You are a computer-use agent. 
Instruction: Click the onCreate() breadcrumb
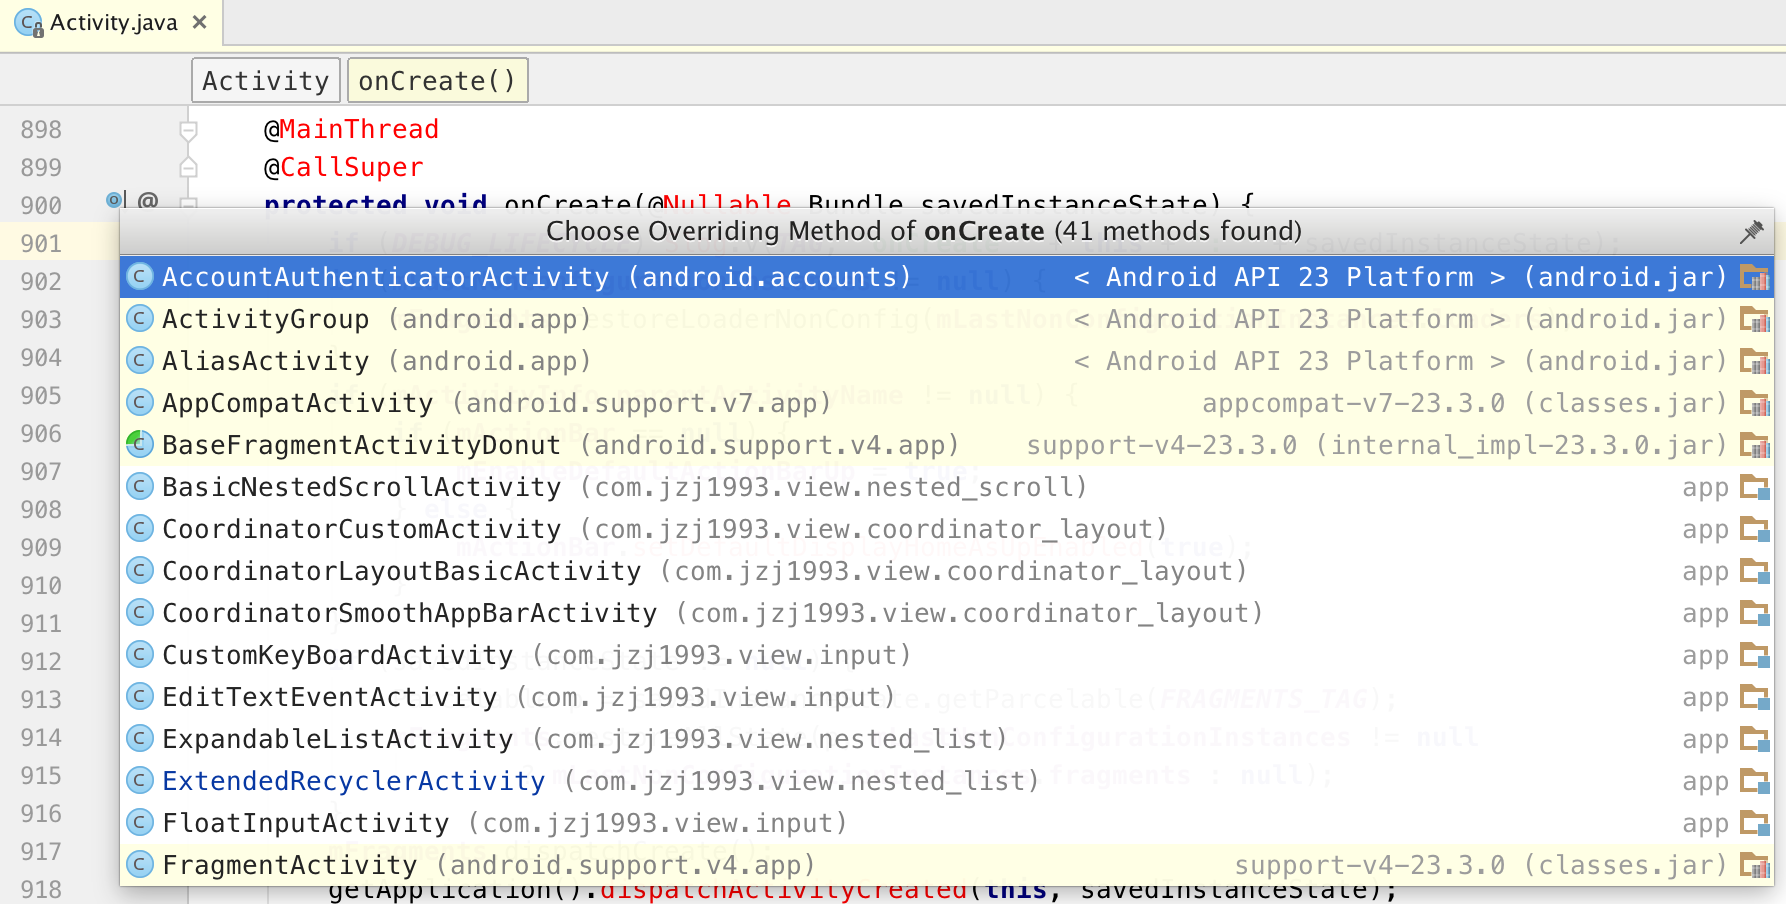[437, 81]
